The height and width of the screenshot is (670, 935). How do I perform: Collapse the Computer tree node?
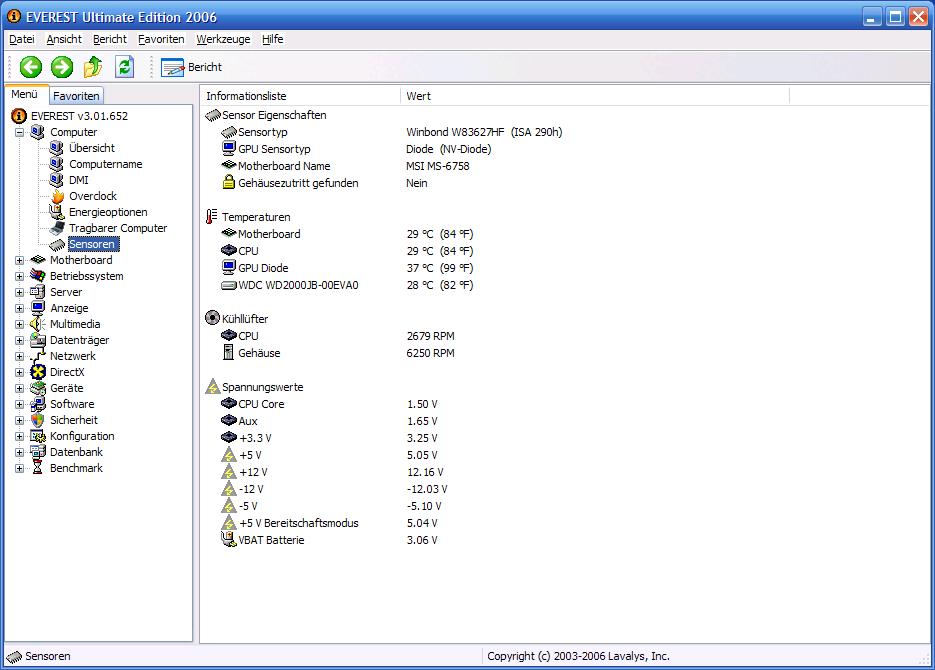click(20, 132)
